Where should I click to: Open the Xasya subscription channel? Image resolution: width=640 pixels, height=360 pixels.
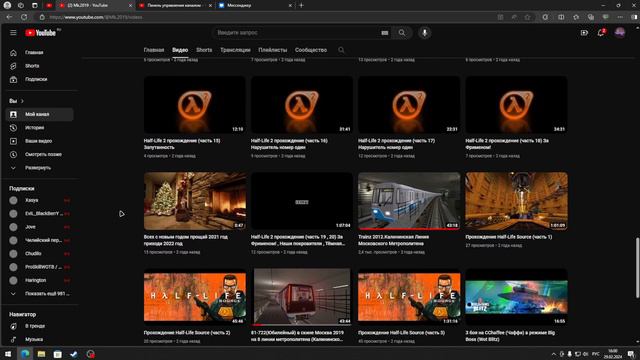tap(39, 200)
